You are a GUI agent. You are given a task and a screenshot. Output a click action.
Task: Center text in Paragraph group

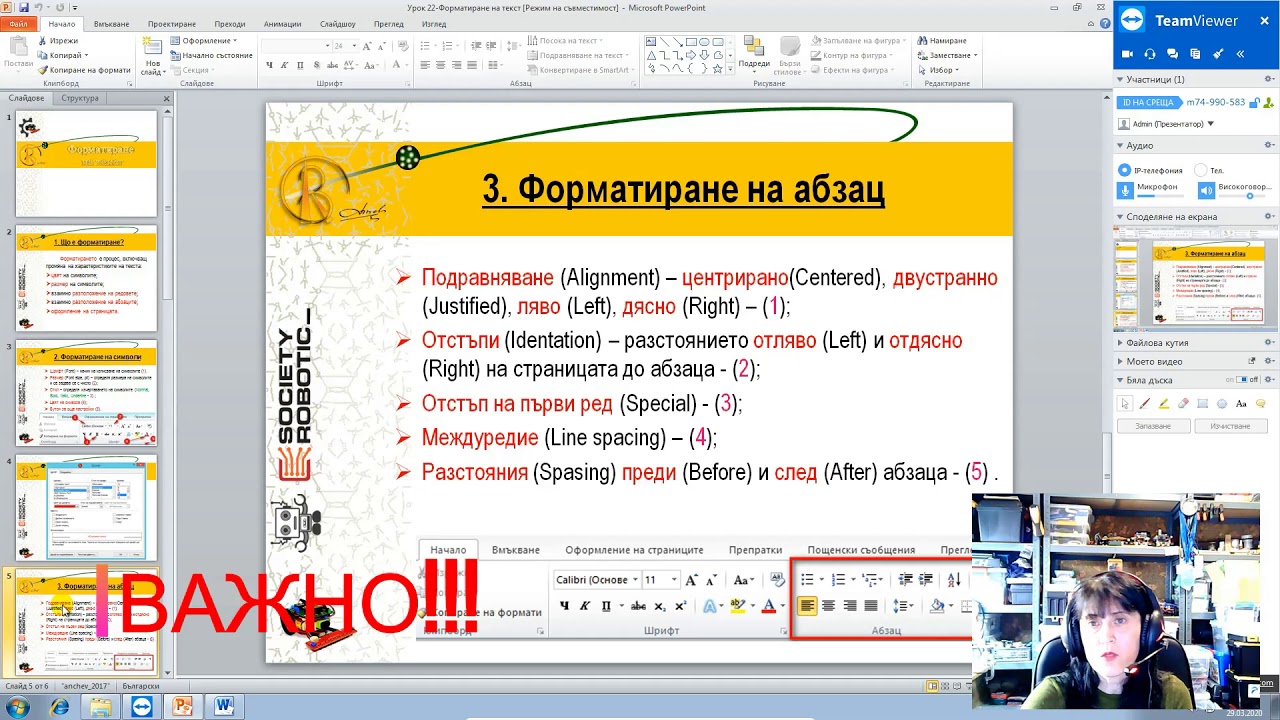pos(441,65)
